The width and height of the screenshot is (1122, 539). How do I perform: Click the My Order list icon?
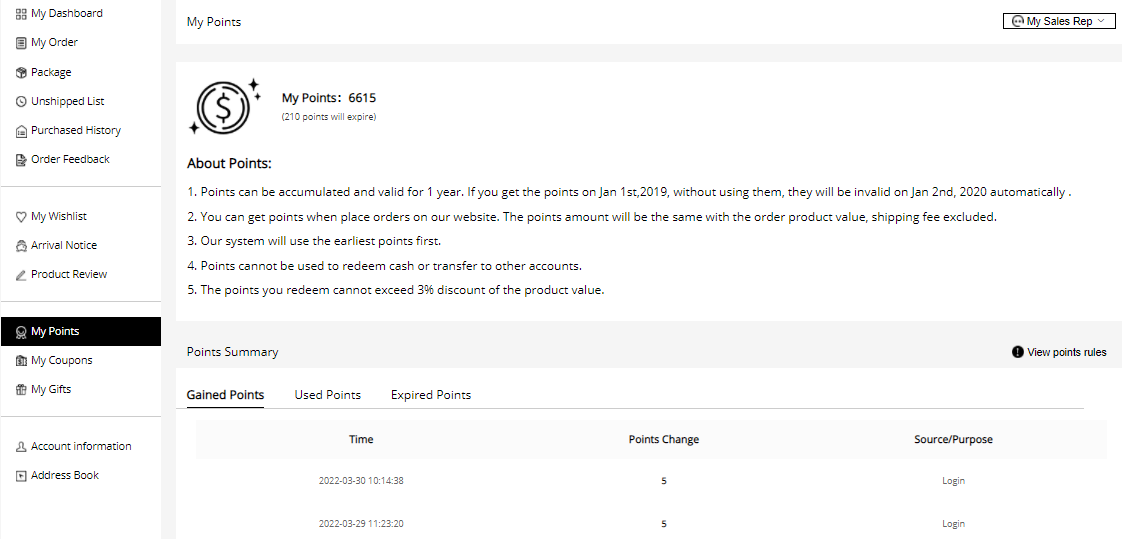pyautogui.click(x=21, y=43)
